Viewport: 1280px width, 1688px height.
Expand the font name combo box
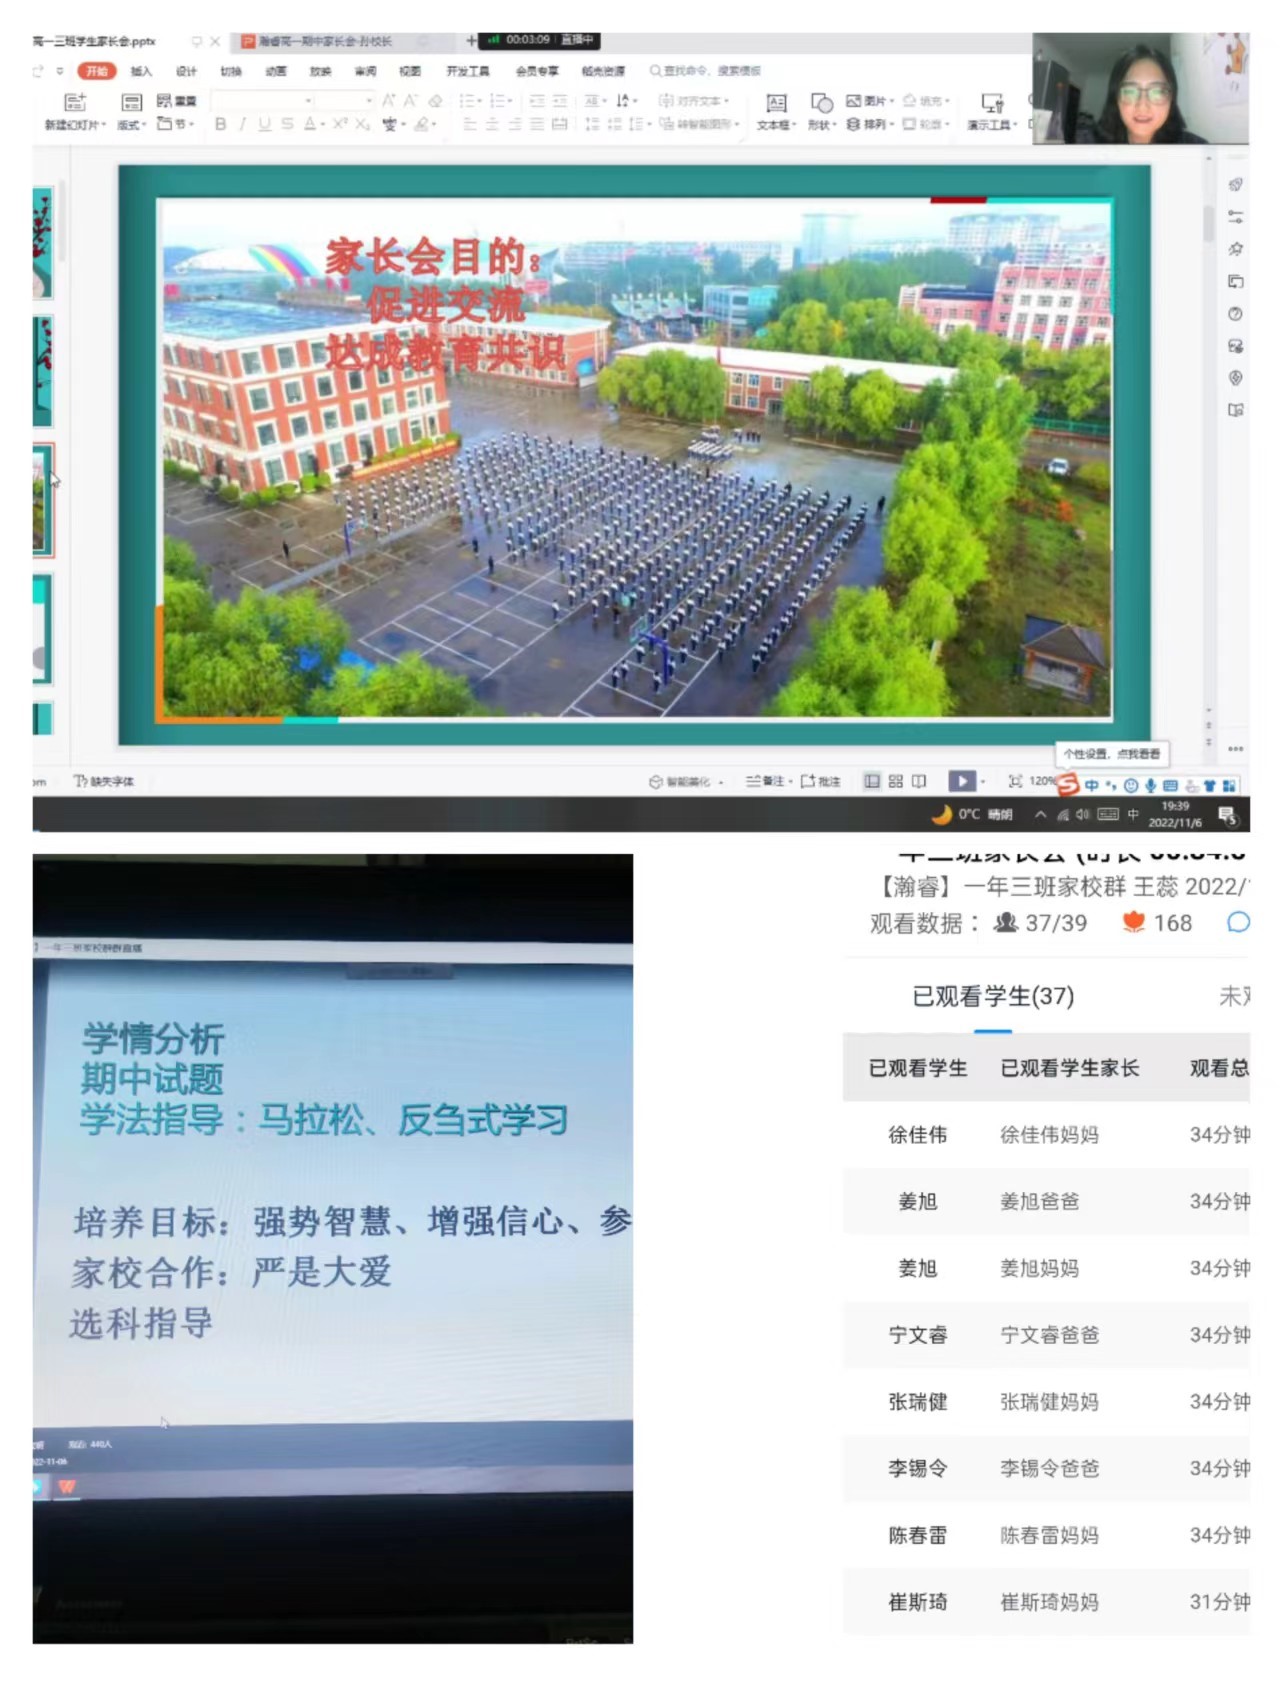tap(308, 101)
